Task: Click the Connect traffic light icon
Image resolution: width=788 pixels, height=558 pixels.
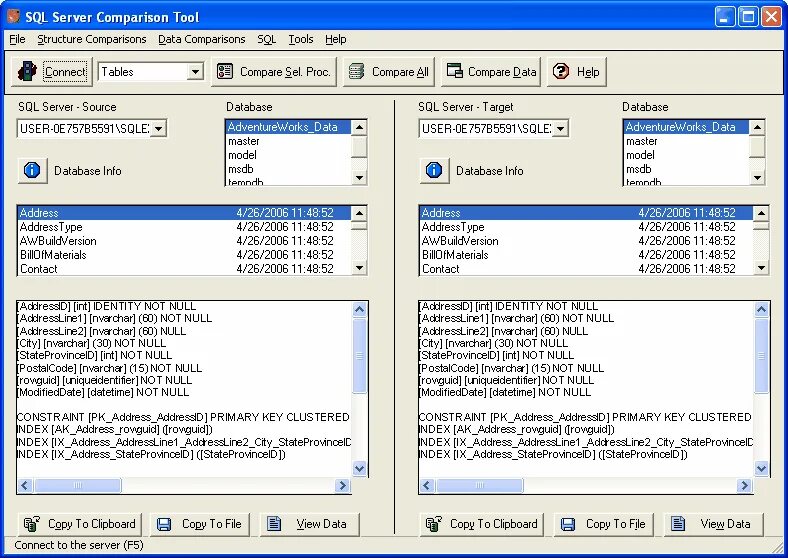Action: [27, 71]
